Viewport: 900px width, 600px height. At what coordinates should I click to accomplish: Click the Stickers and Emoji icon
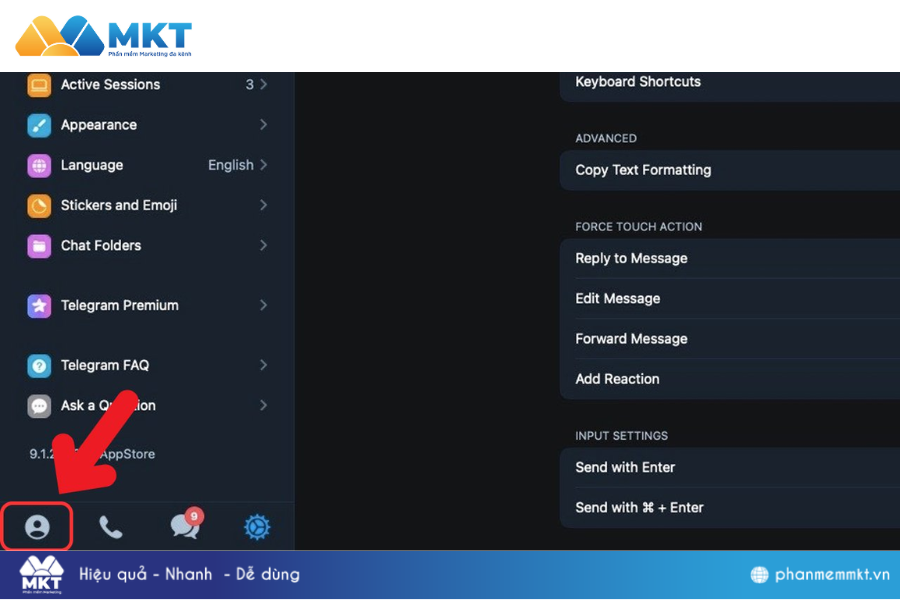coord(39,206)
